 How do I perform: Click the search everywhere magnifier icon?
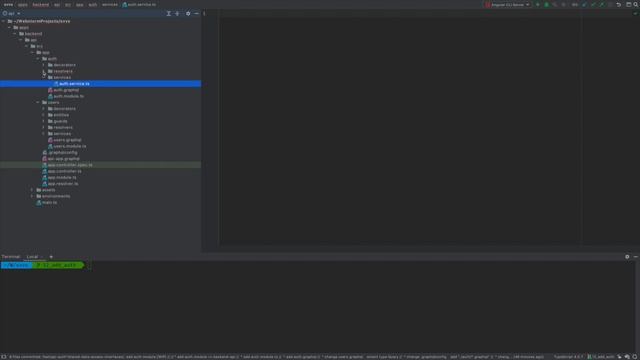point(636,4)
